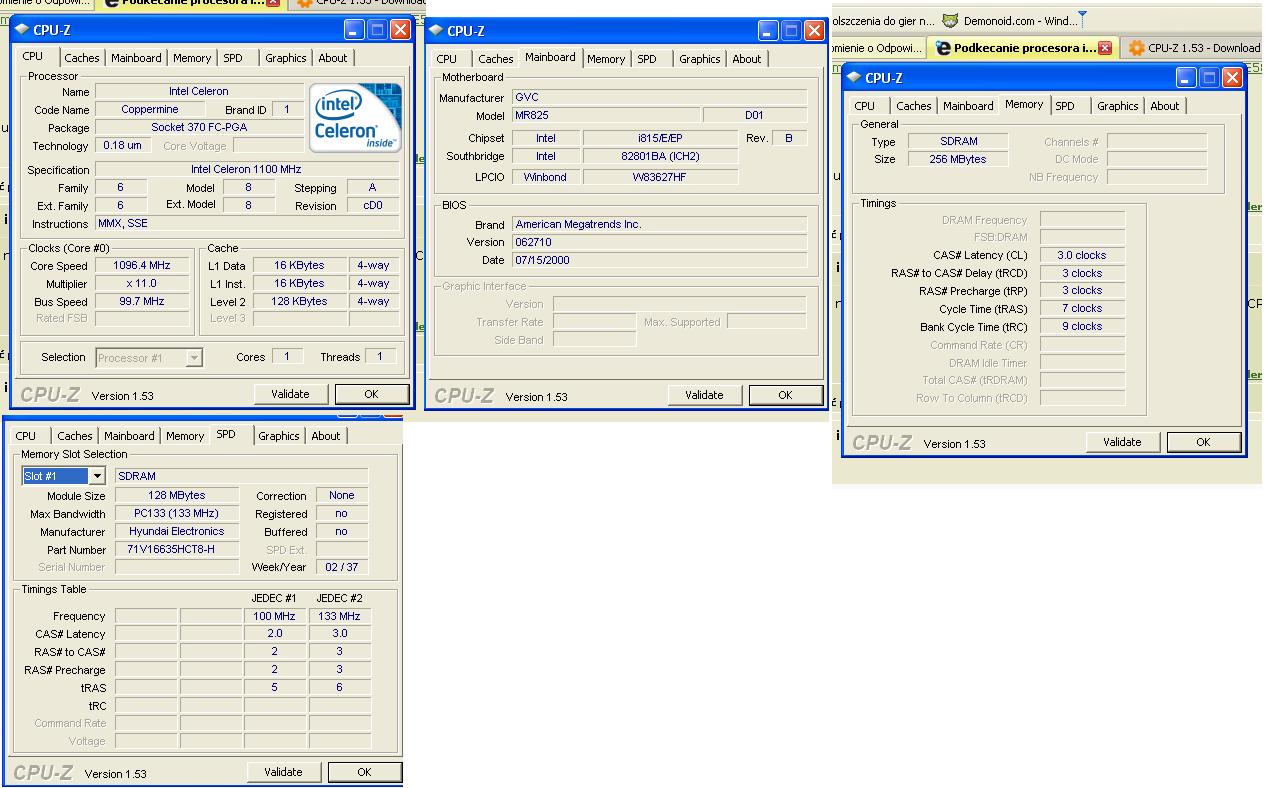Go to Caches tab in the SPD window
1270x788 pixels.
point(75,436)
